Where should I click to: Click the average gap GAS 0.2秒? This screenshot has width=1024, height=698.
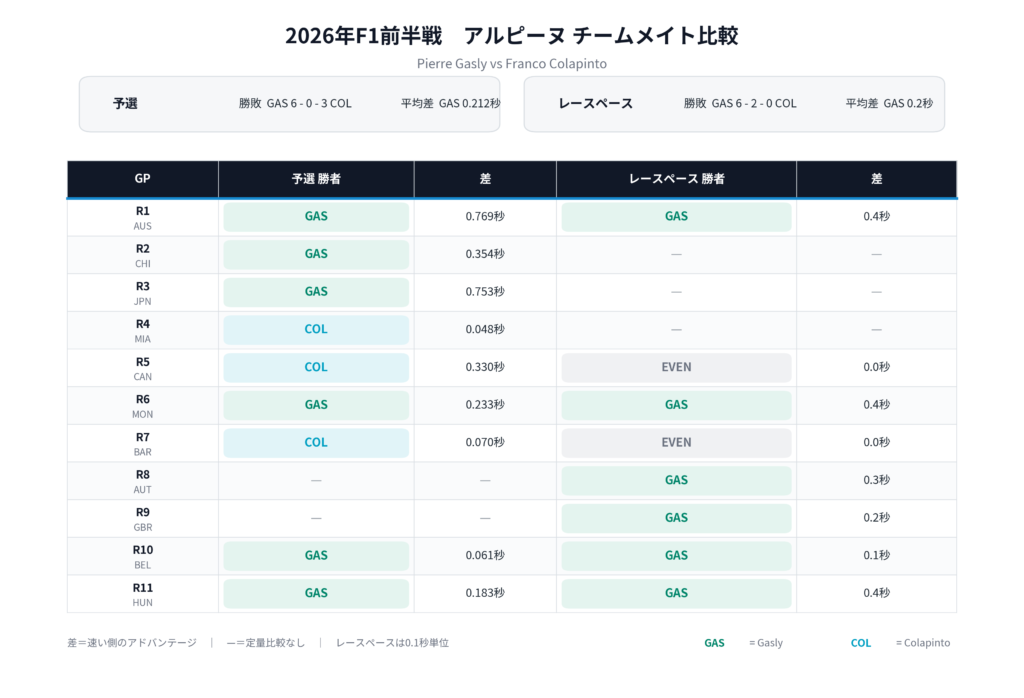[908, 103]
